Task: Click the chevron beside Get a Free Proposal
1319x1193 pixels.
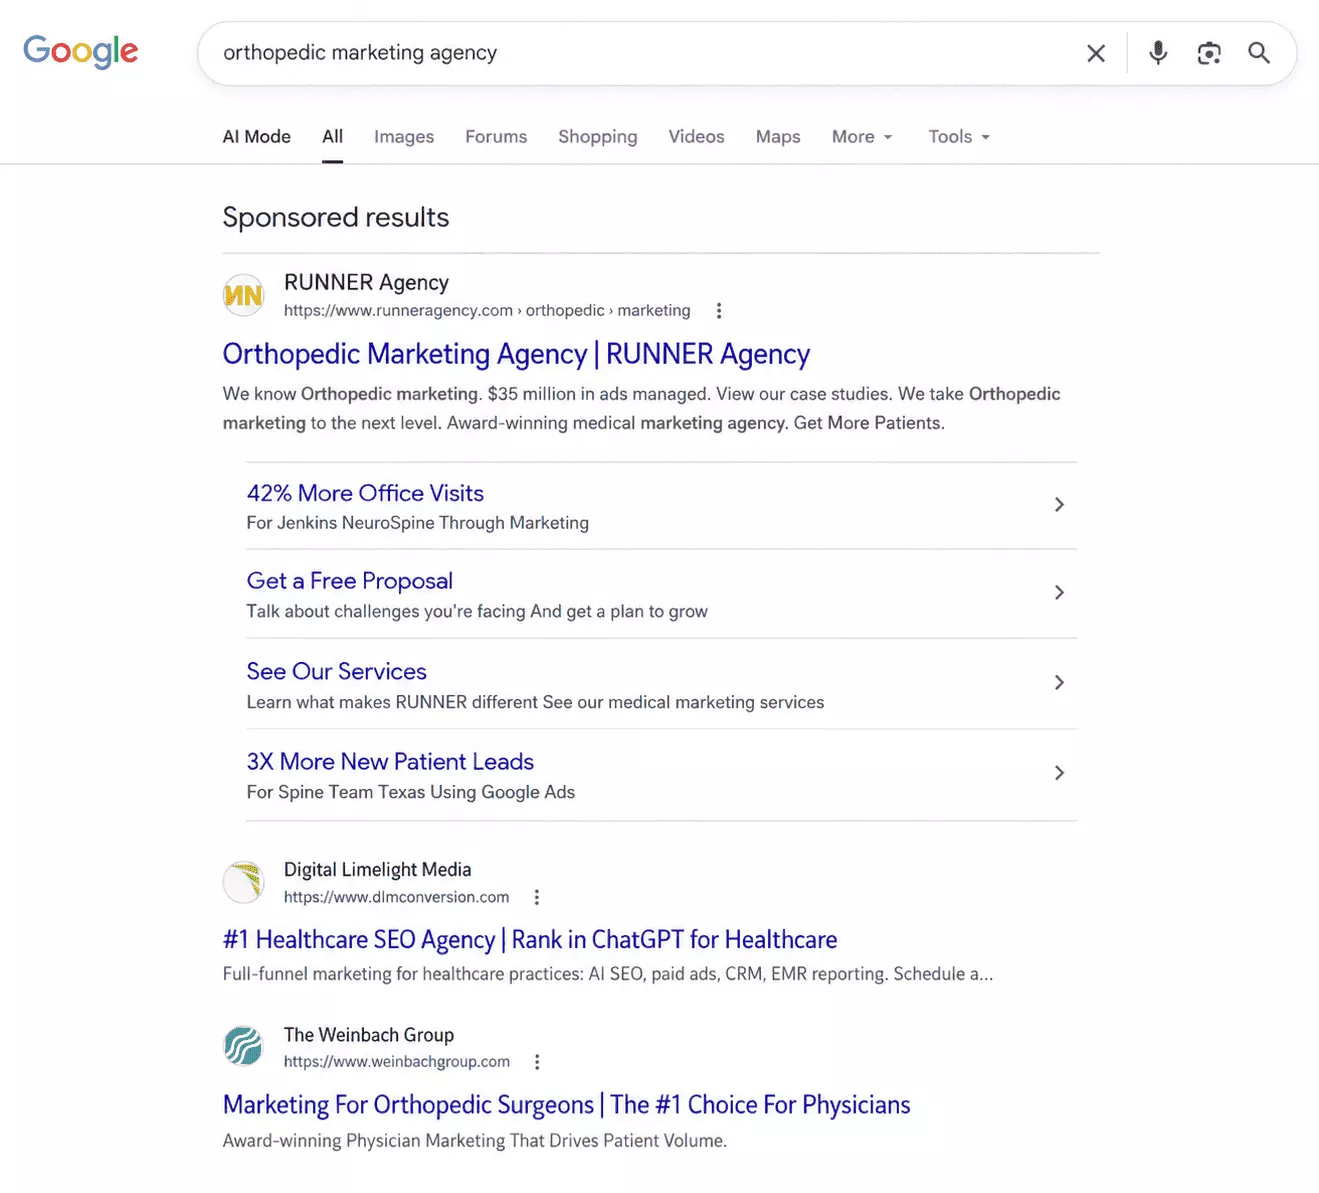Action: tap(1059, 593)
